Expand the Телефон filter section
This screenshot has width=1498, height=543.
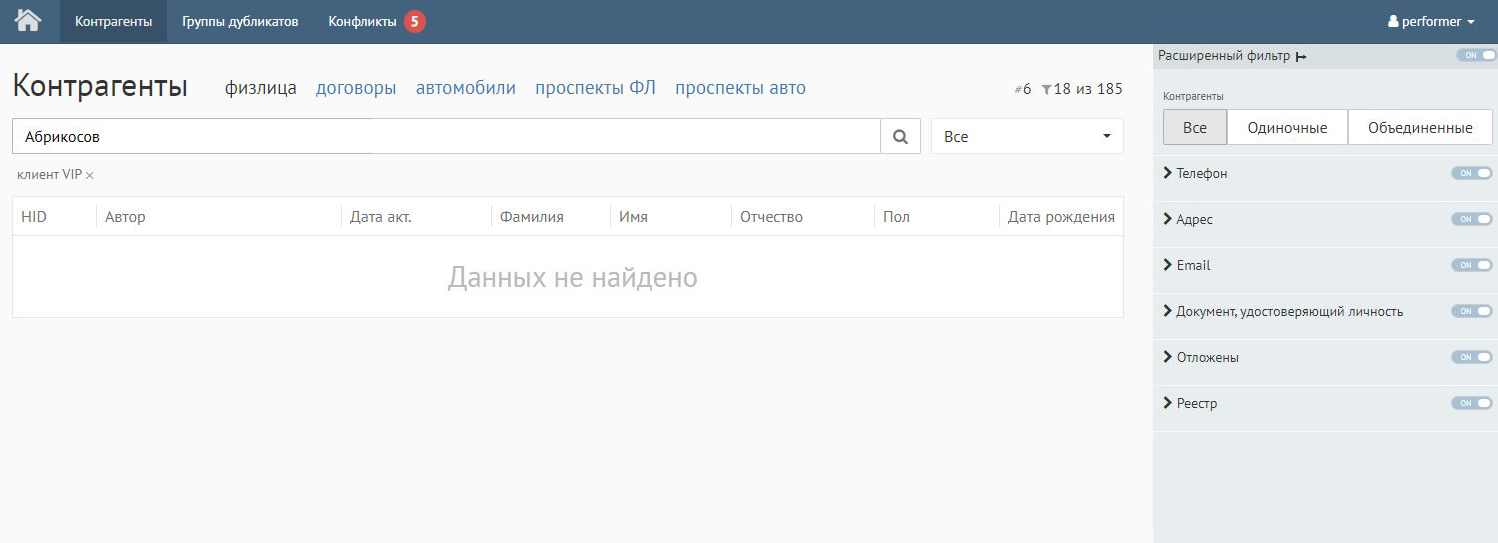pyautogui.click(x=1196, y=173)
